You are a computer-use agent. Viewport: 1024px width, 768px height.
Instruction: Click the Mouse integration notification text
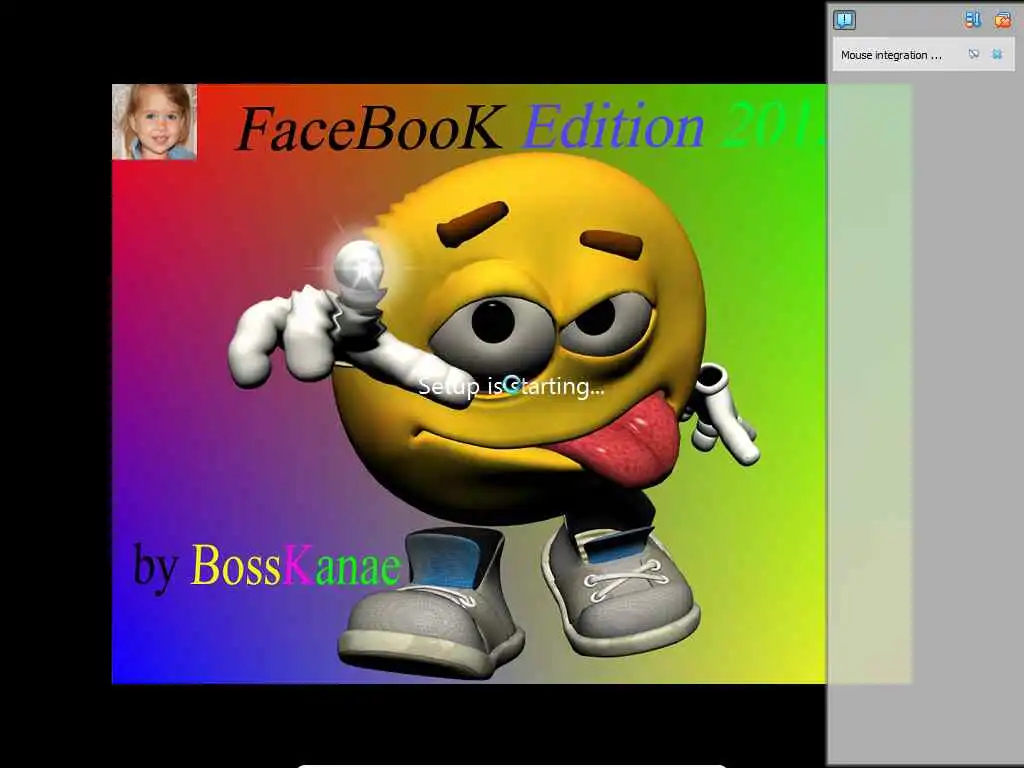(891, 56)
